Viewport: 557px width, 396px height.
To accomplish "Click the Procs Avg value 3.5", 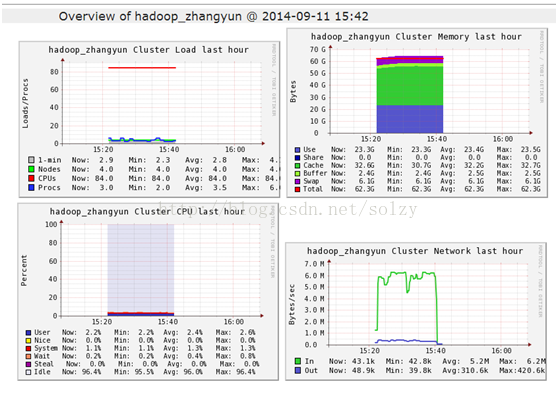I will click(220, 188).
